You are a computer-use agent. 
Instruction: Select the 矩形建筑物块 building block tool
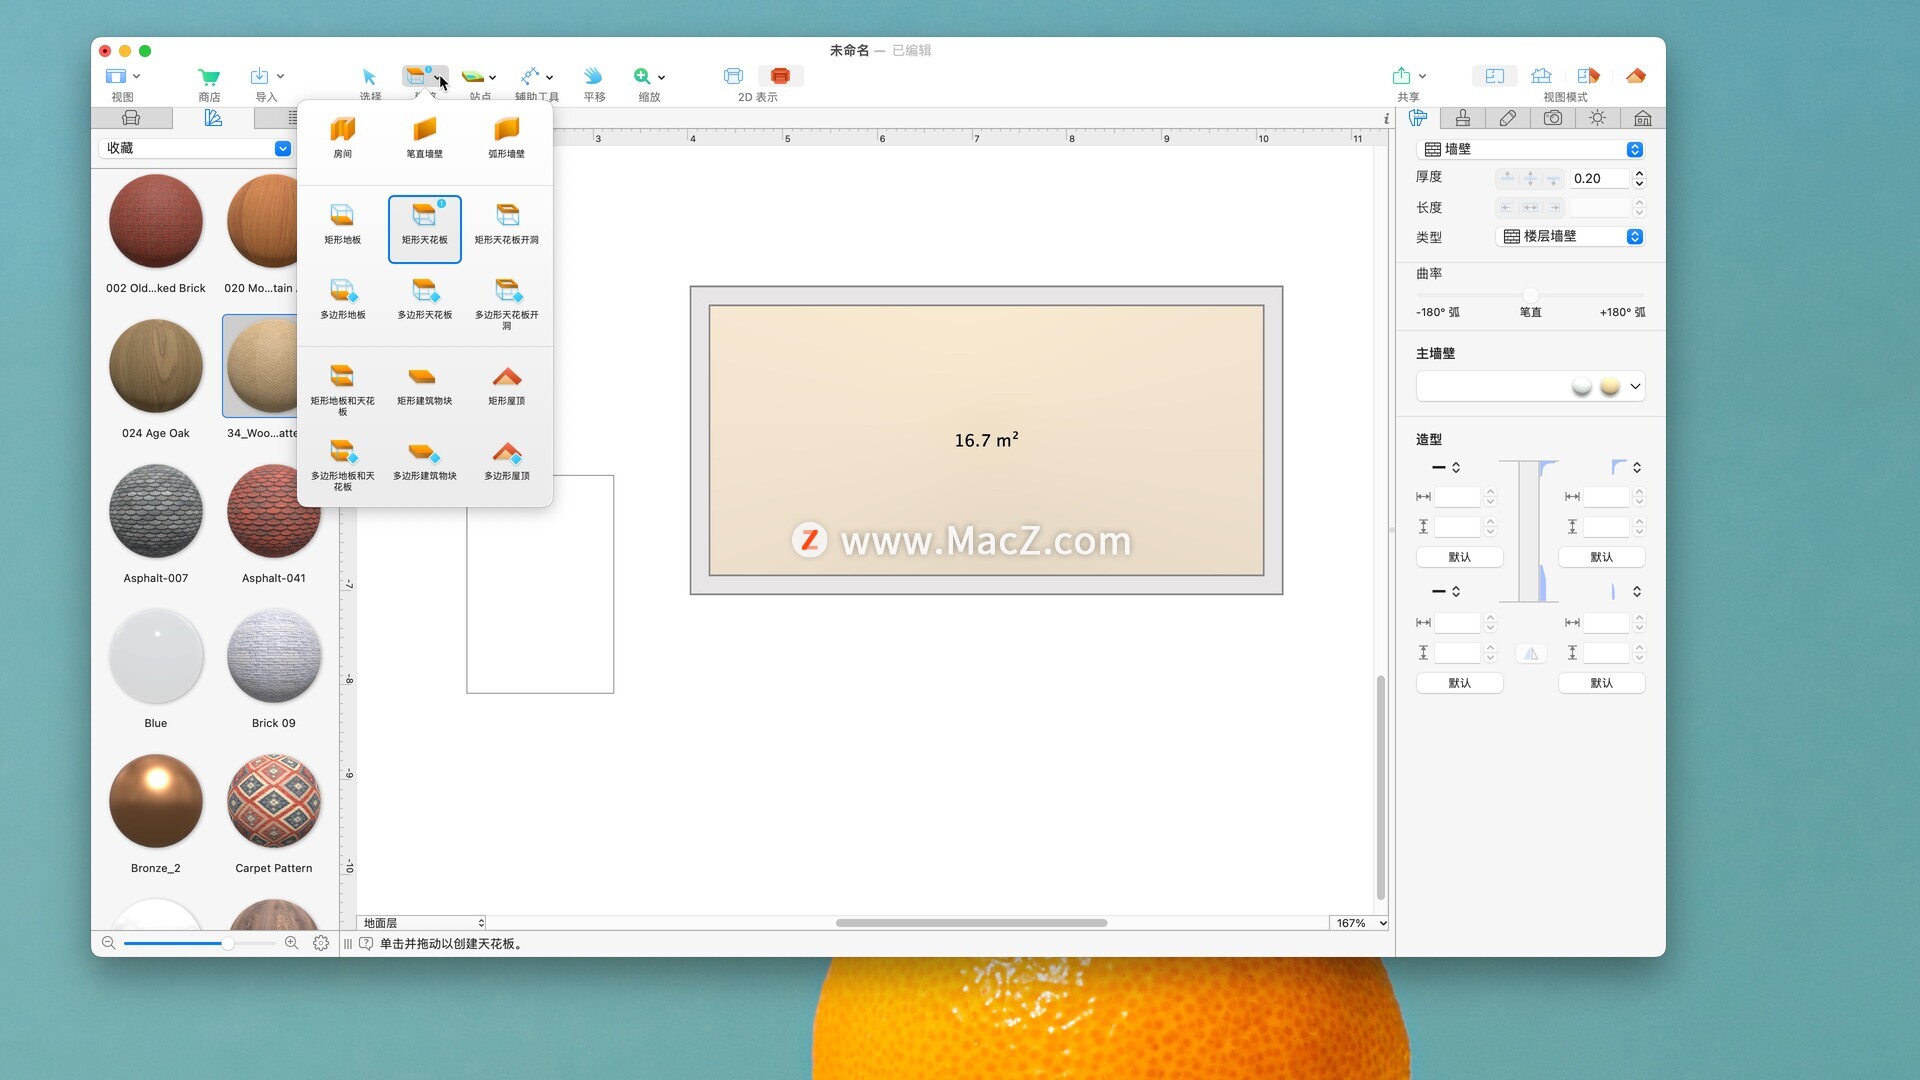[424, 385]
